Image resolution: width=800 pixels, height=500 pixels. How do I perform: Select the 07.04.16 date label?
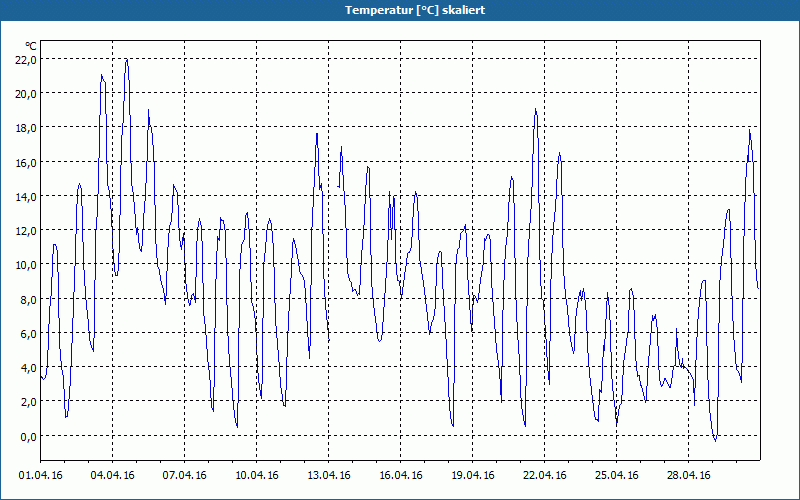(184, 475)
